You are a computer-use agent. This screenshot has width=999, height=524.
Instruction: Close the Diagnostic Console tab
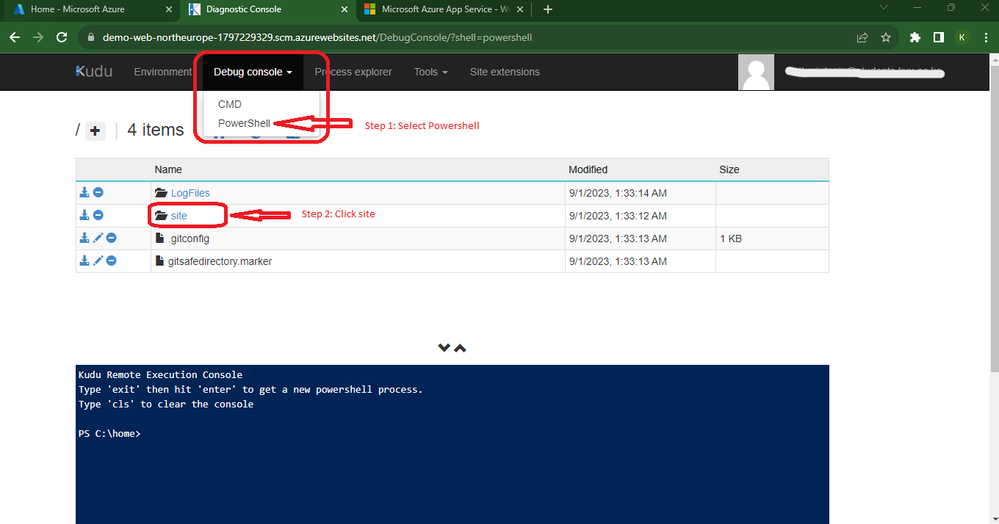(x=344, y=10)
